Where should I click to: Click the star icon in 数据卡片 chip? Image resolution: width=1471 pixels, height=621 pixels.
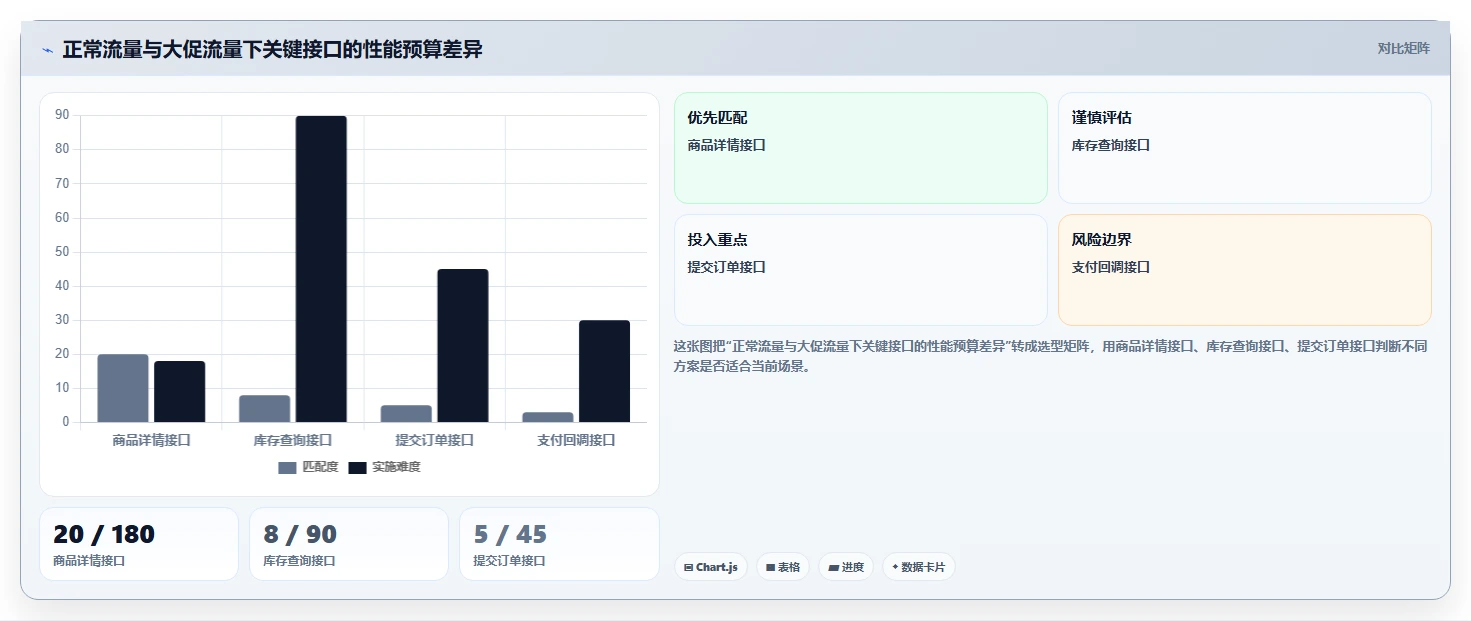(895, 567)
